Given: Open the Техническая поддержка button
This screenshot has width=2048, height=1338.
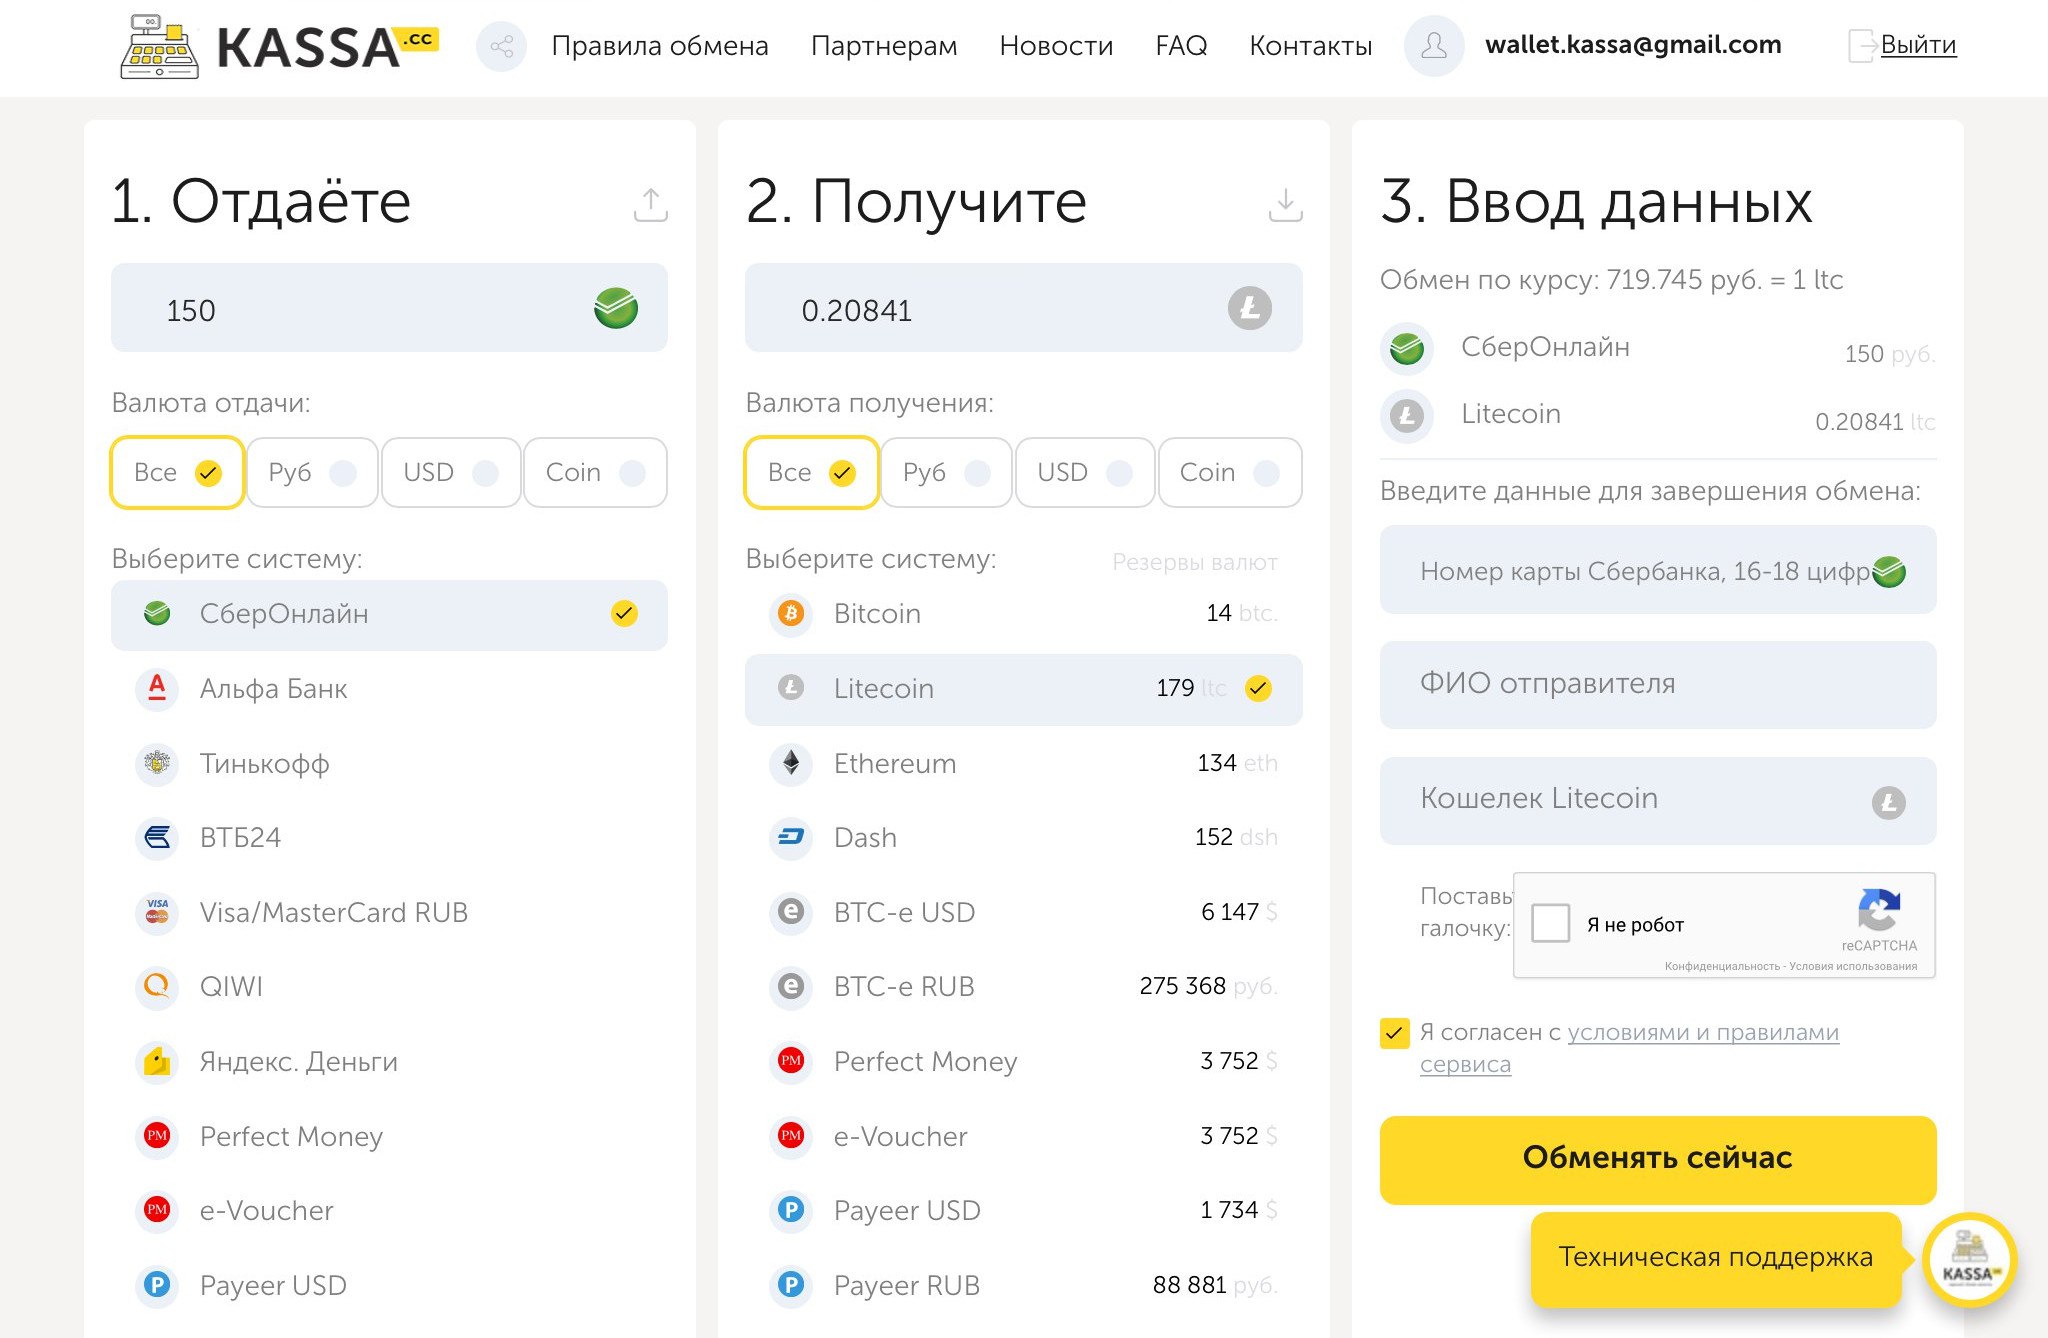Looking at the screenshot, I should pos(1716,1258).
